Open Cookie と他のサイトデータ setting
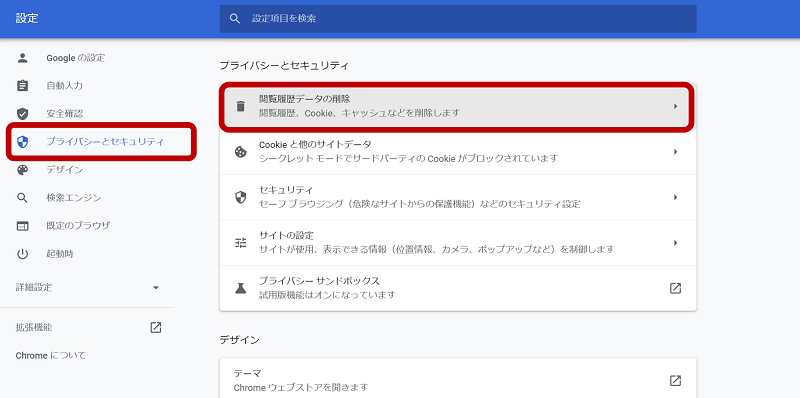Viewport: 800px width, 398px height. (458, 152)
